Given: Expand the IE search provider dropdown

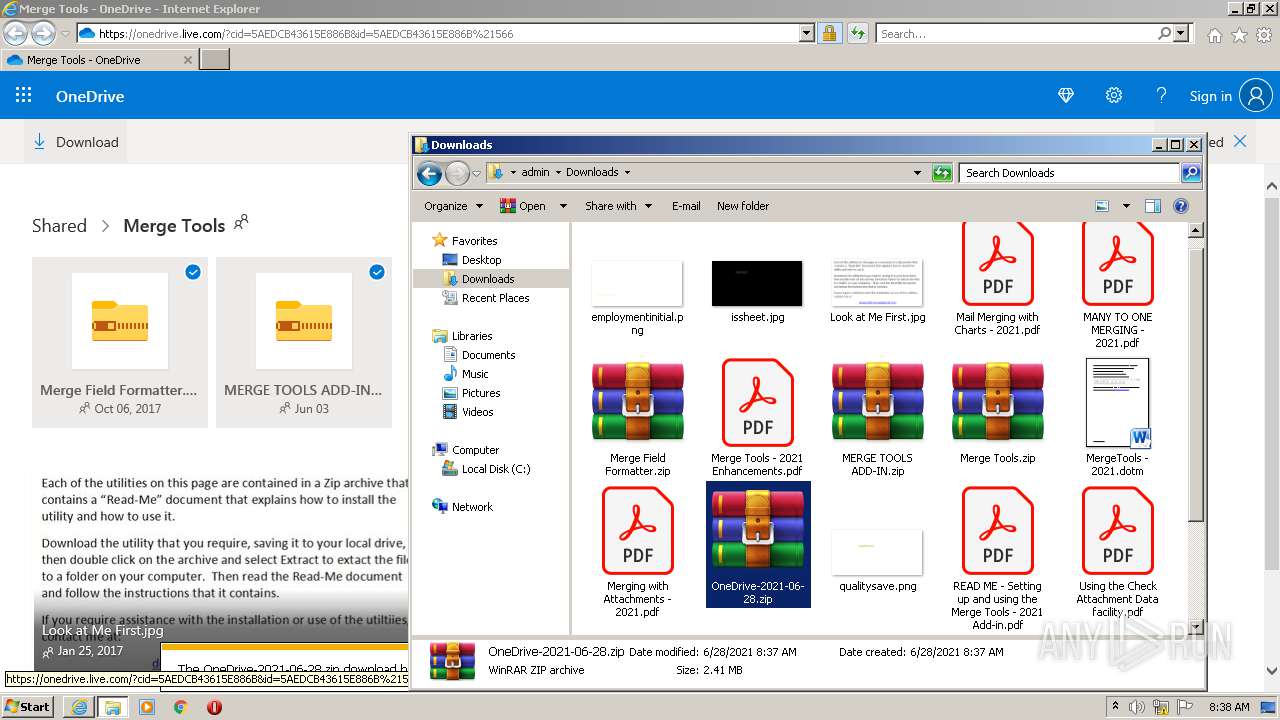Looking at the screenshot, I should tap(1182, 33).
